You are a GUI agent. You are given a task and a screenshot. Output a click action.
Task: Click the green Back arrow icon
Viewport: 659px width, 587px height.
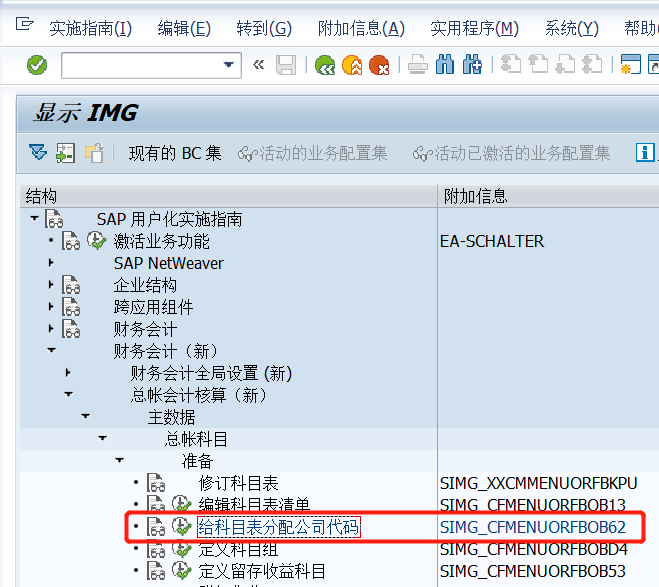tap(325, 65)
